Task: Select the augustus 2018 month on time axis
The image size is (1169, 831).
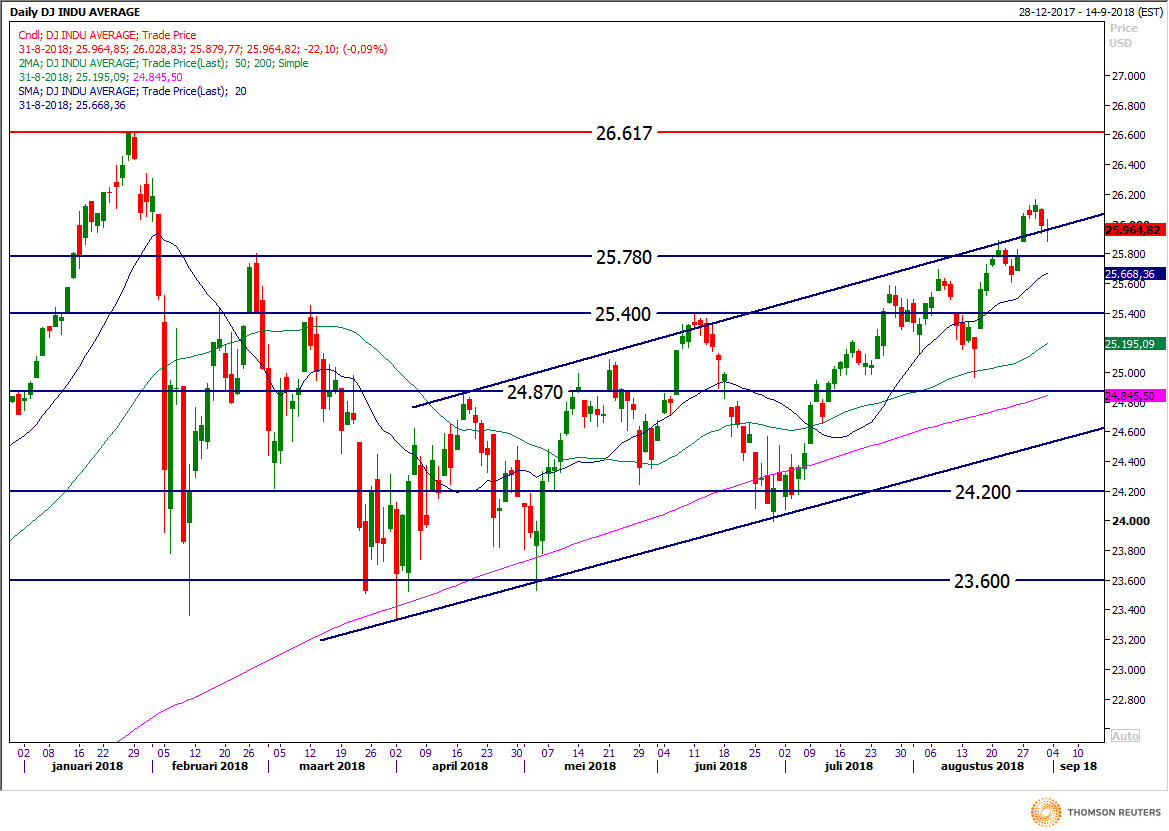Action: coord(981,766)
